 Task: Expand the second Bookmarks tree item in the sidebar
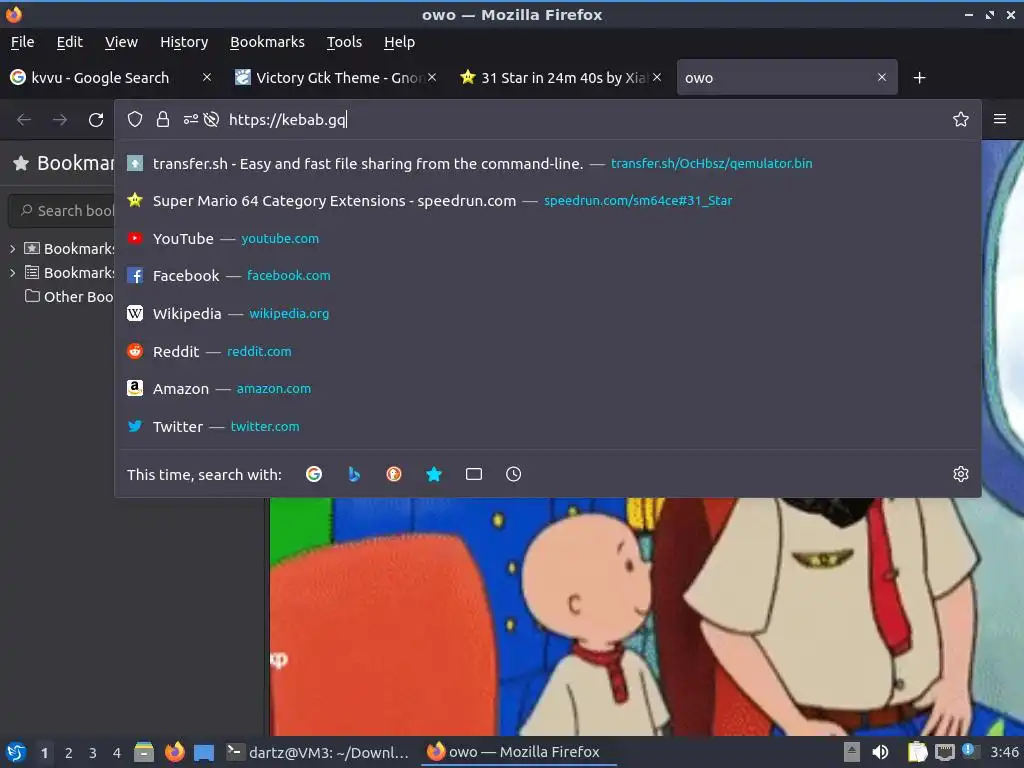coord(12,273)
